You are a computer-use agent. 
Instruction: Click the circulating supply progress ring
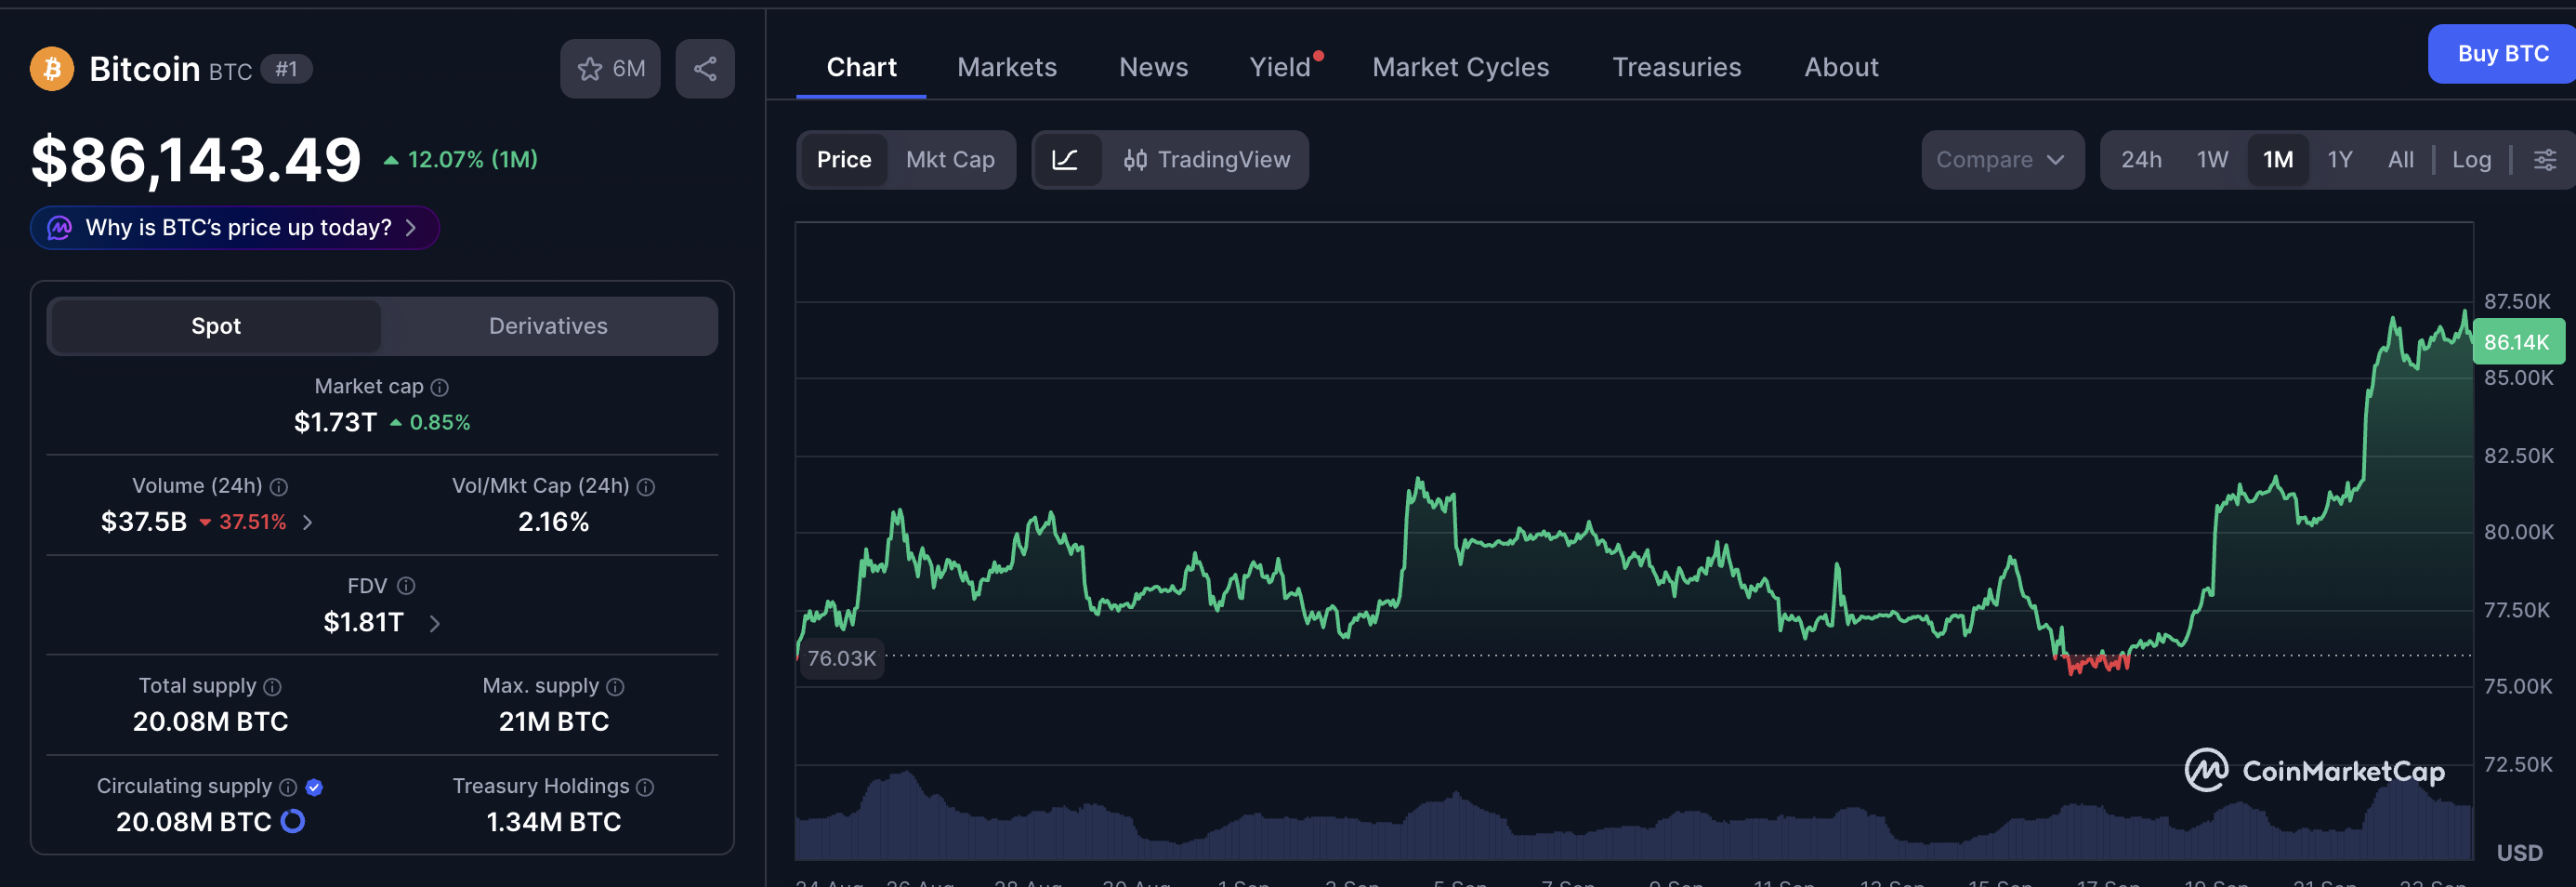[x=293, y=821]
